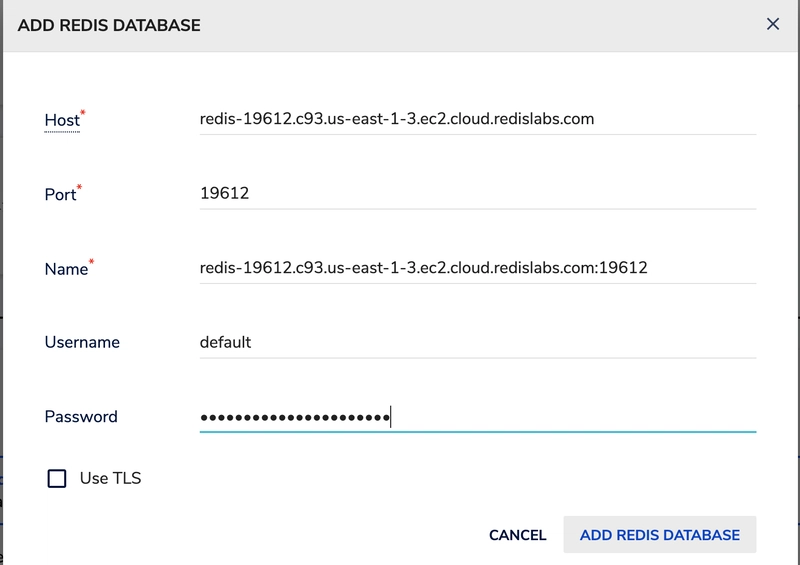The height and width of the screenshot is (565, 800).
Task: Click the red required asterisk beside Name
Action: 91,261
